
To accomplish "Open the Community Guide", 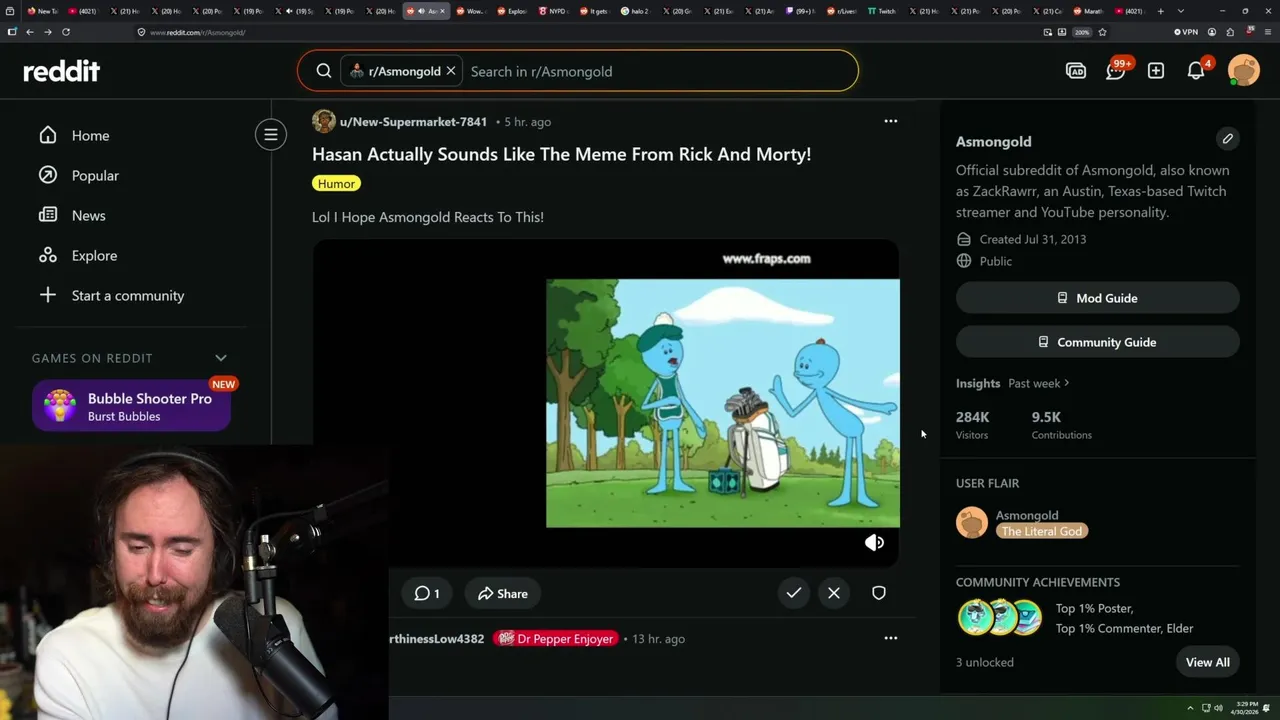I will click(x=1097, y=342).
